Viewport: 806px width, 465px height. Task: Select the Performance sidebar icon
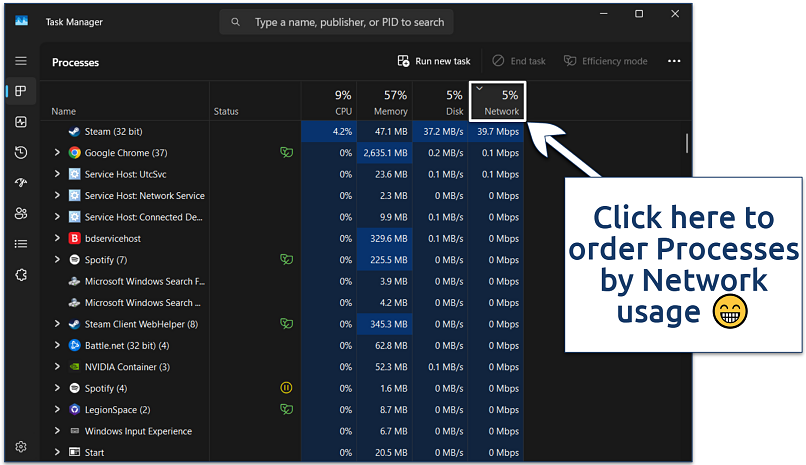[x=21, y=122]
